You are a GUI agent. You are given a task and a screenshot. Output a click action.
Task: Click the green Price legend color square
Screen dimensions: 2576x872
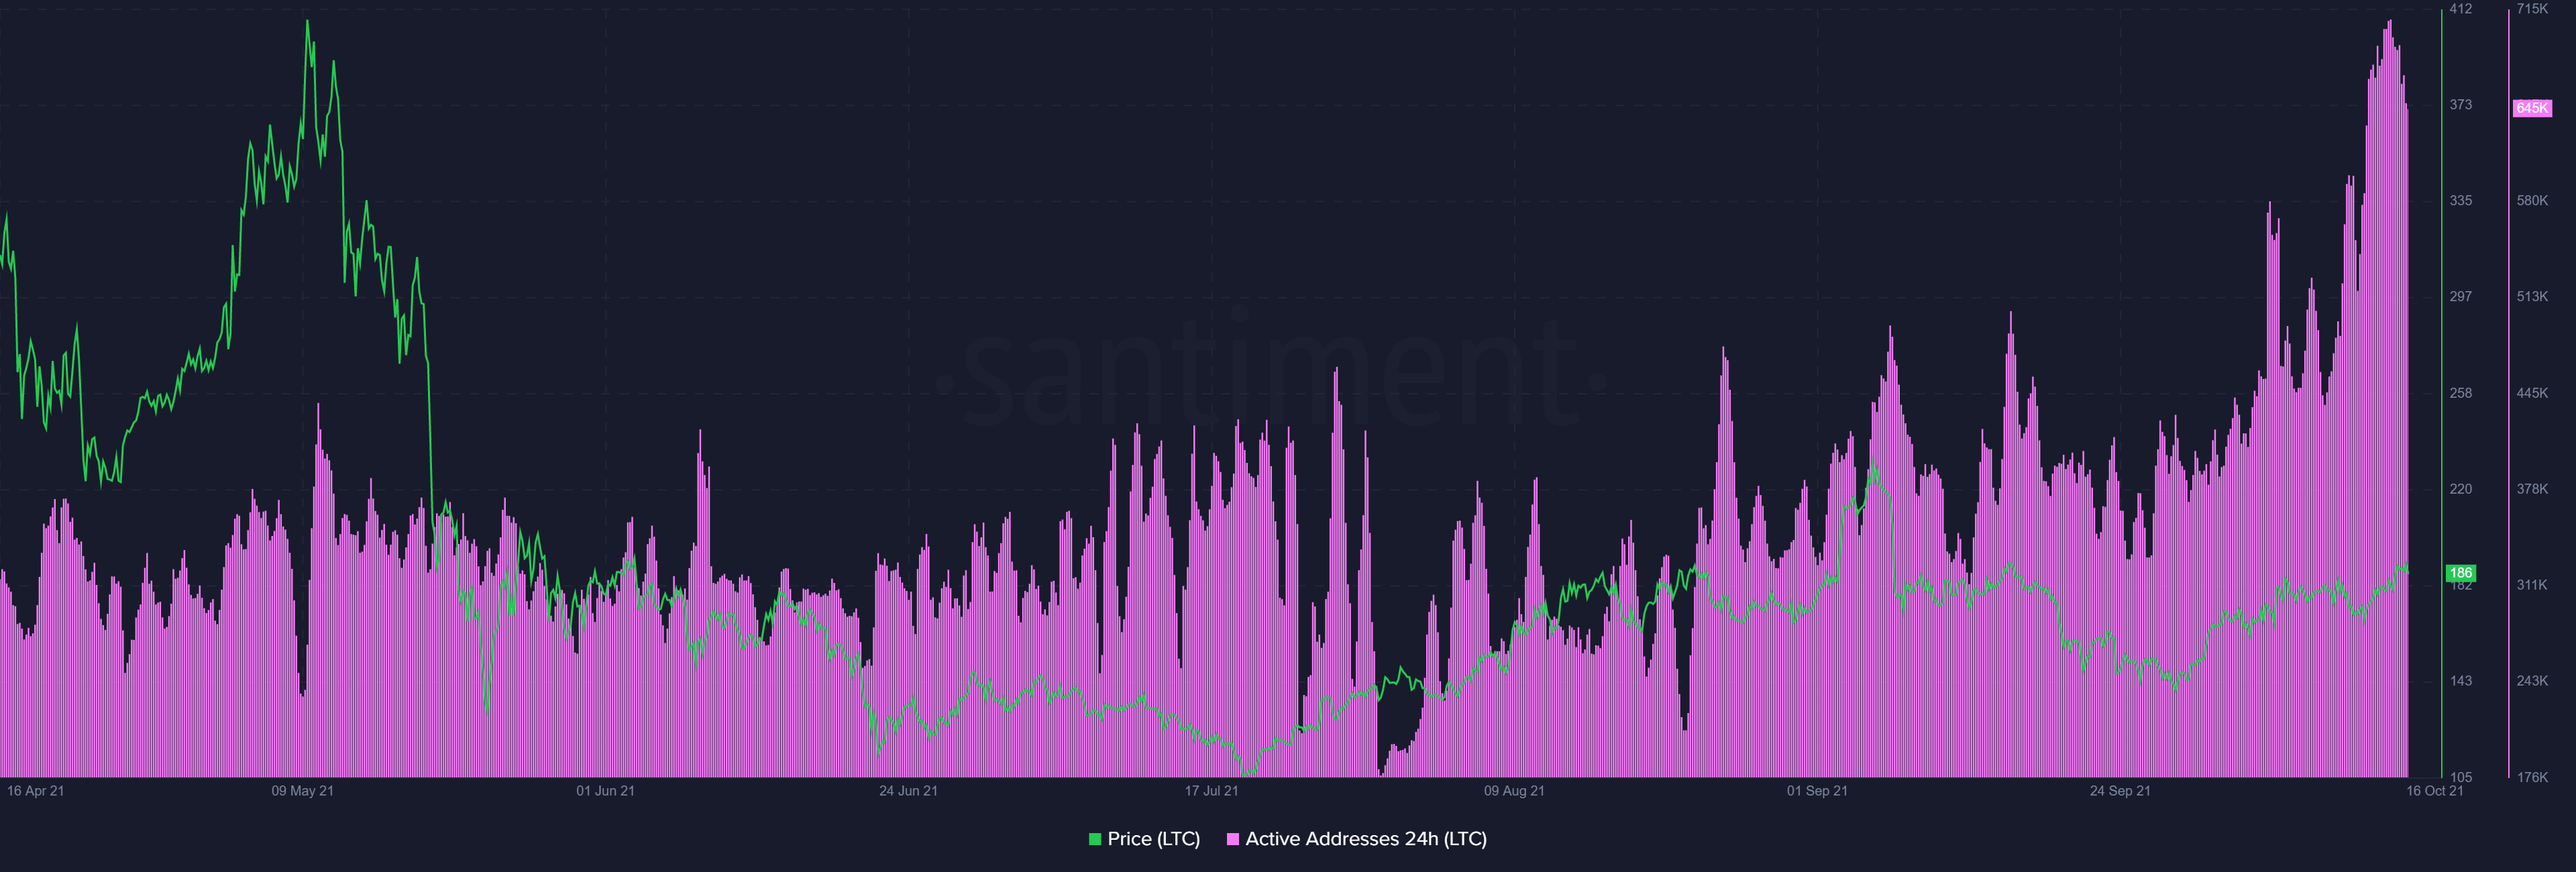coord(1095,839)
